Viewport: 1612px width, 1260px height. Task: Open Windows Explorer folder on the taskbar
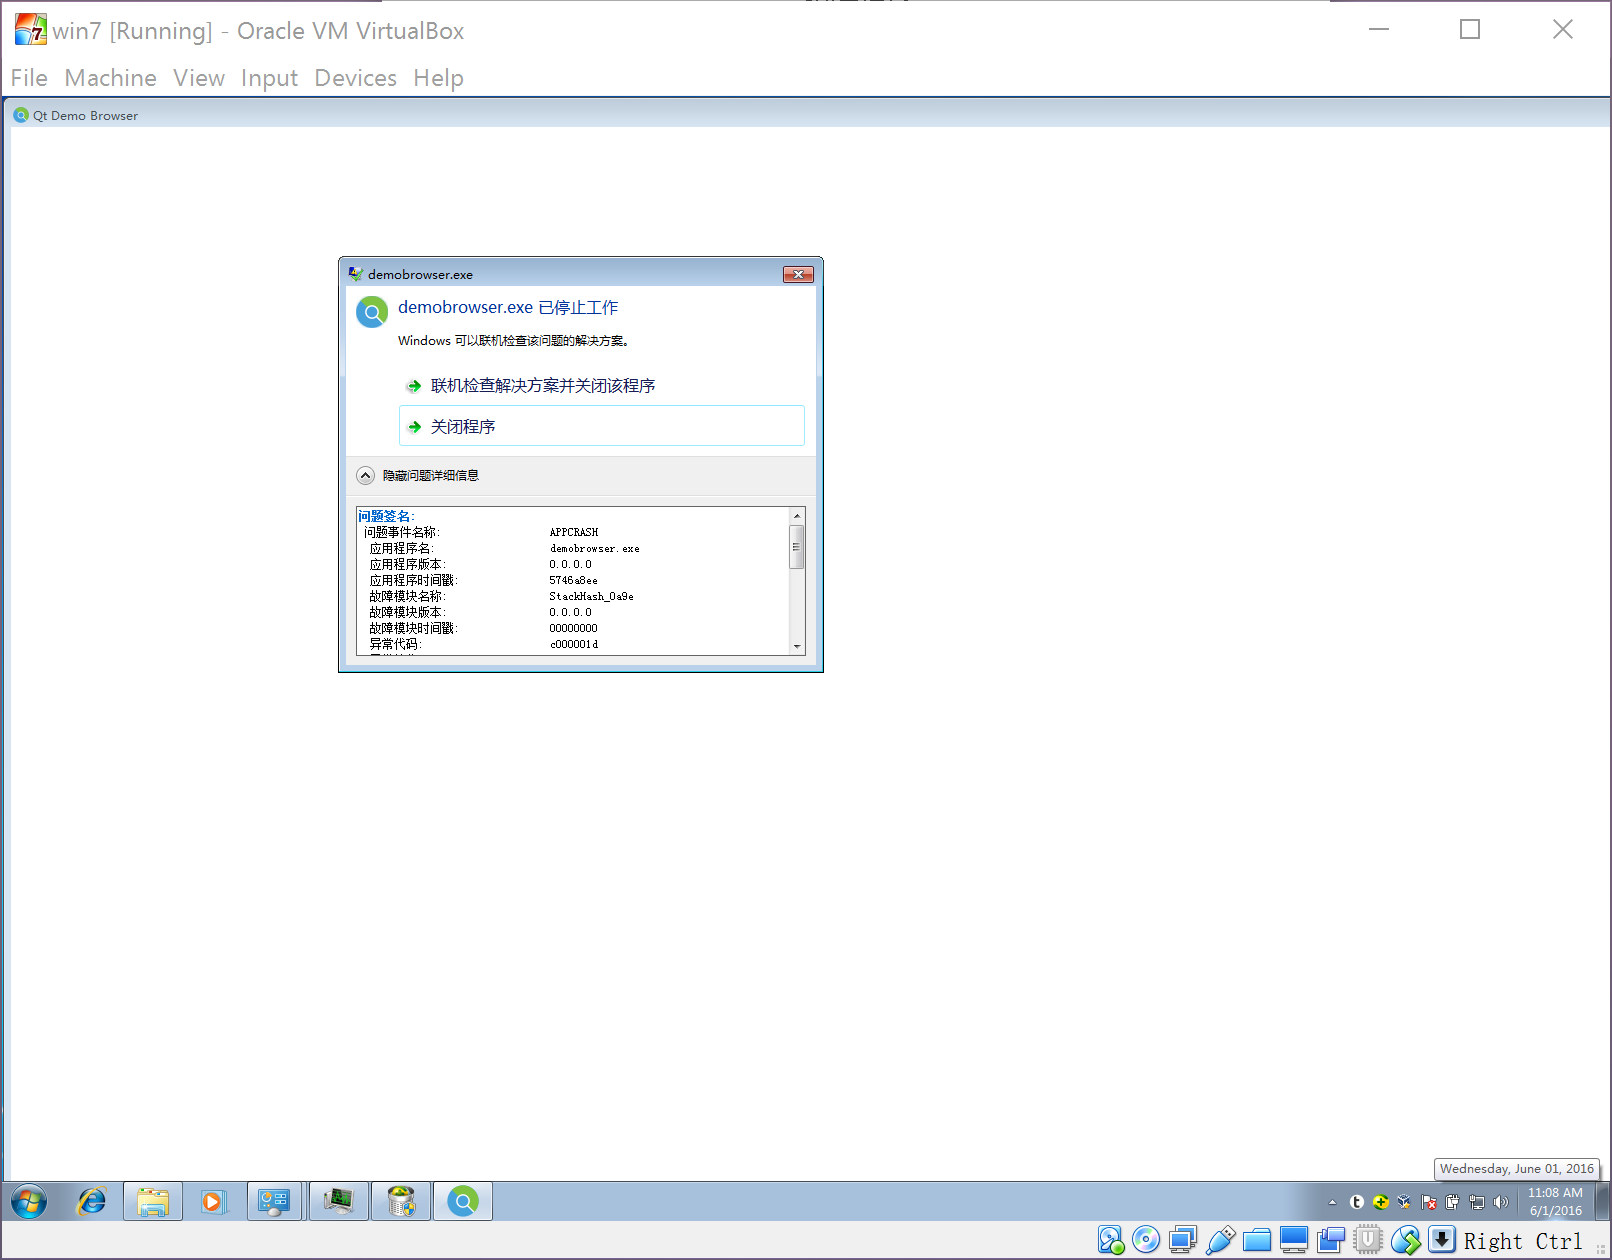click(x=153, y=1201)
